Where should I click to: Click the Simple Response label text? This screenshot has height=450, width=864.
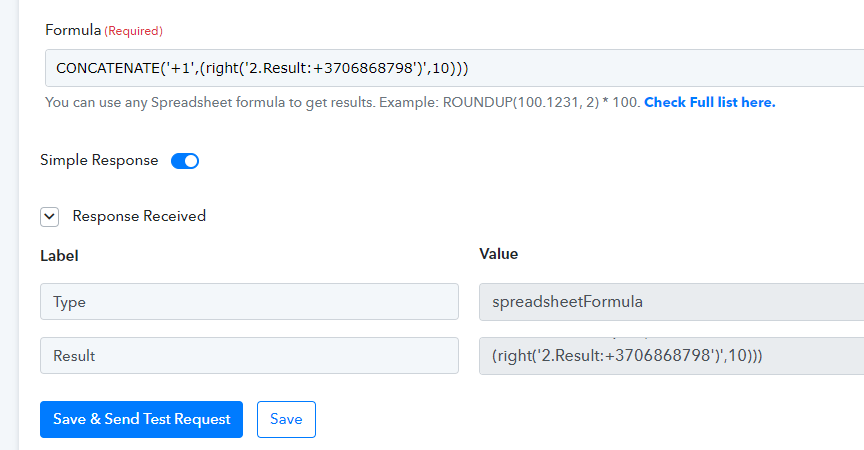click(99, 160)
